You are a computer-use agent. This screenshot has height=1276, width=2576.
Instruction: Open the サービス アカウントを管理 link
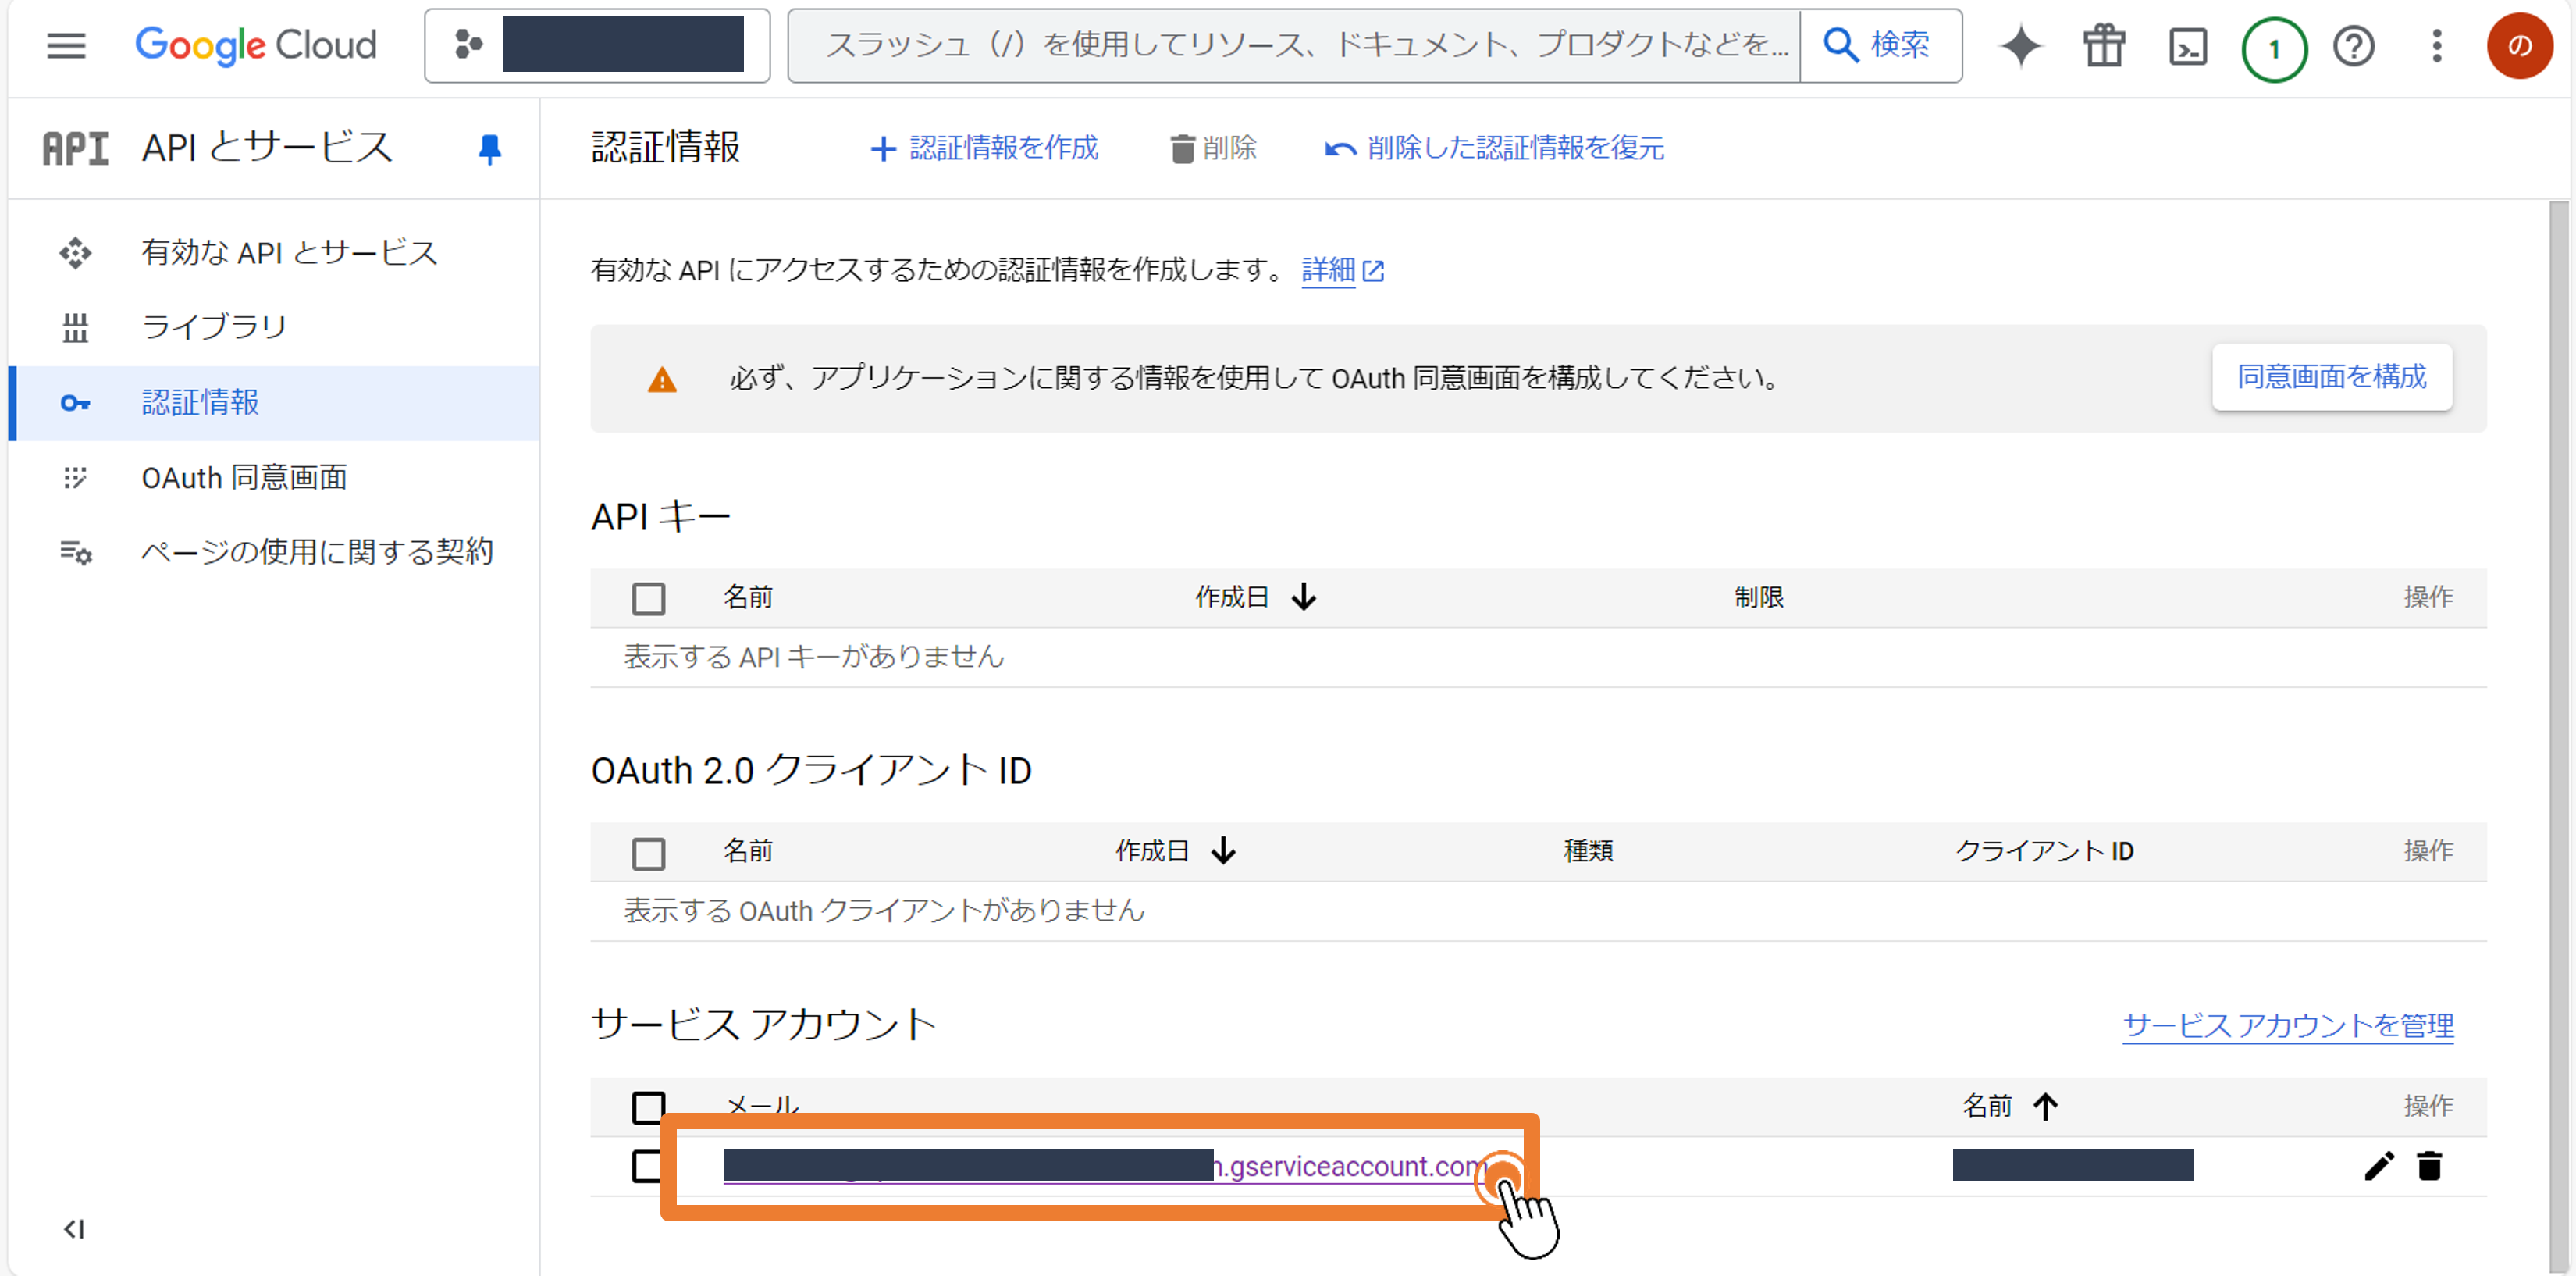2288,1026
